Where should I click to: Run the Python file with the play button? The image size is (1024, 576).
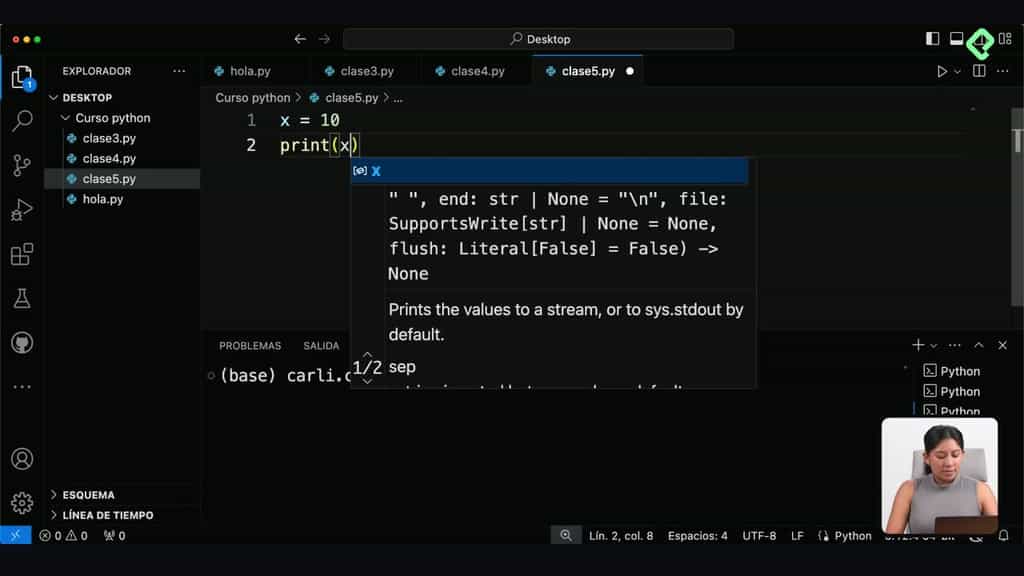940,71
